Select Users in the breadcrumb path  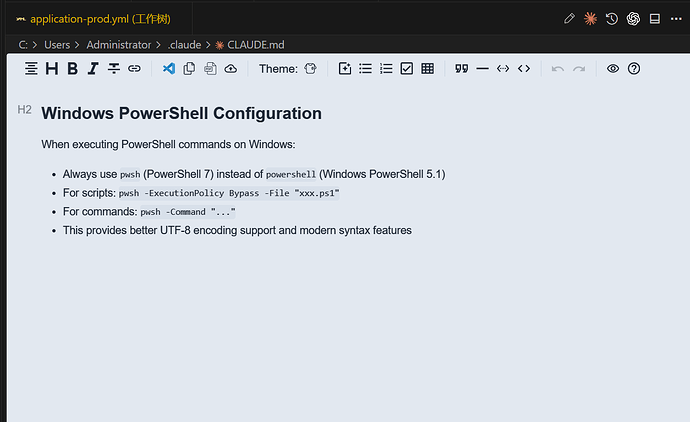point(57,45)
